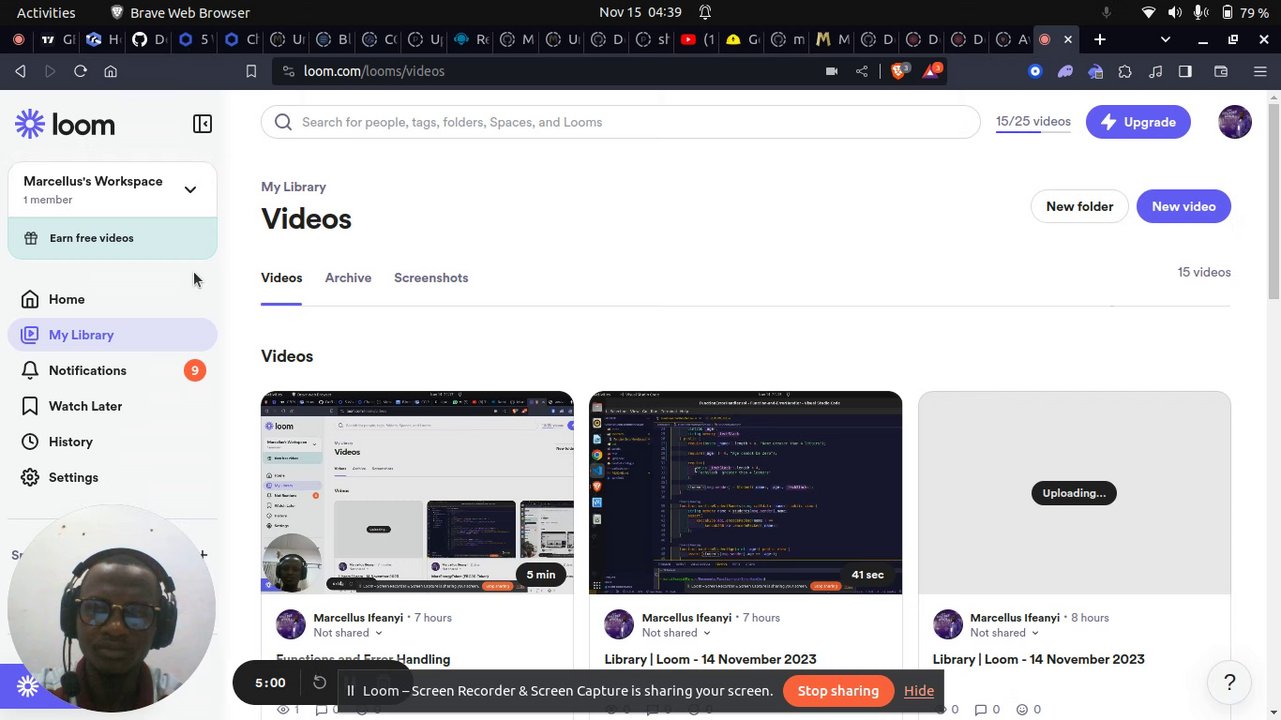
Task: Click the camera icon in address bar
Action: tap(831, 71)
